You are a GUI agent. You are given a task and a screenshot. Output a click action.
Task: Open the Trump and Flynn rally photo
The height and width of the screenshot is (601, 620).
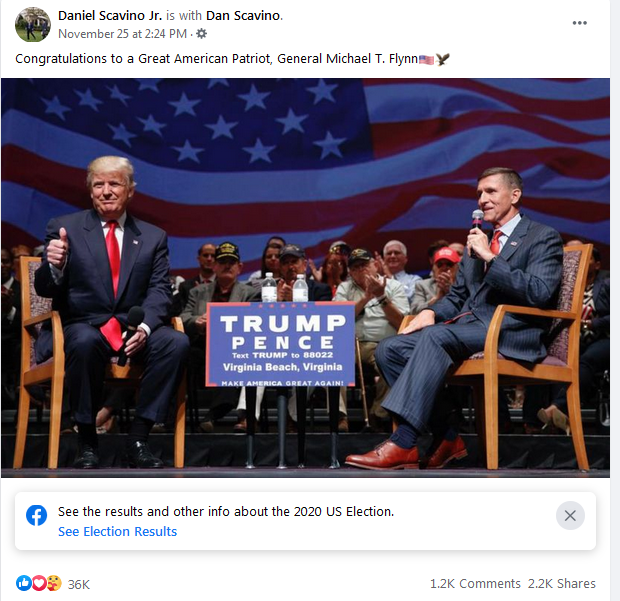point(305,278)
